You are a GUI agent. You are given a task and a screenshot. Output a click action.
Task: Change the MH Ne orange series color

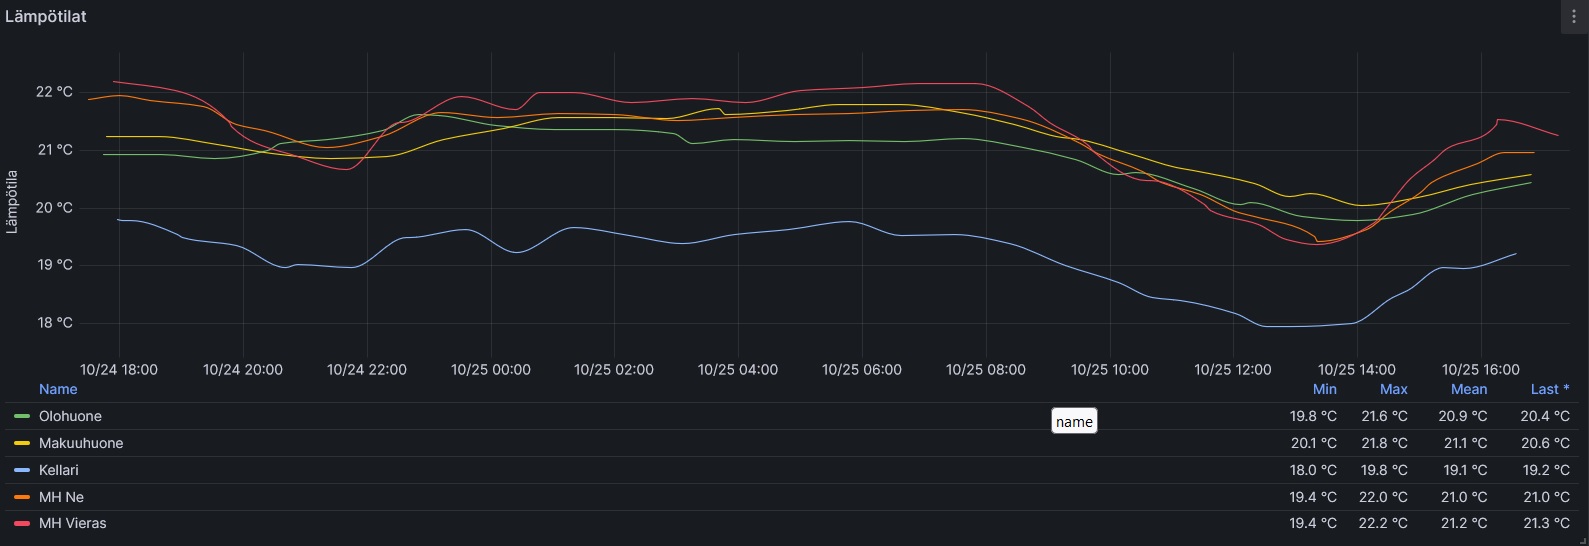click(22, 497)
